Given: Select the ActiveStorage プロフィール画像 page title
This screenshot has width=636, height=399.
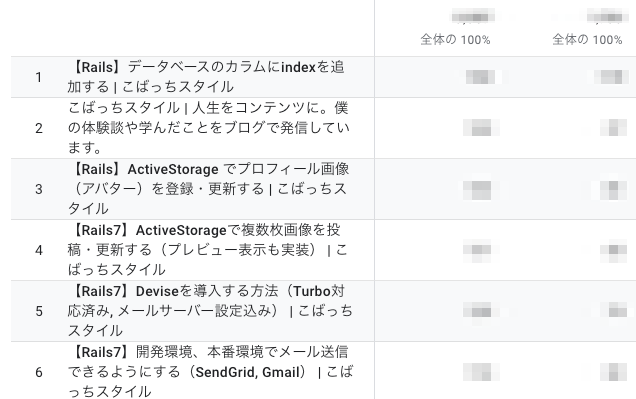Looking at the screenshot, I should (x=208, y=189).
